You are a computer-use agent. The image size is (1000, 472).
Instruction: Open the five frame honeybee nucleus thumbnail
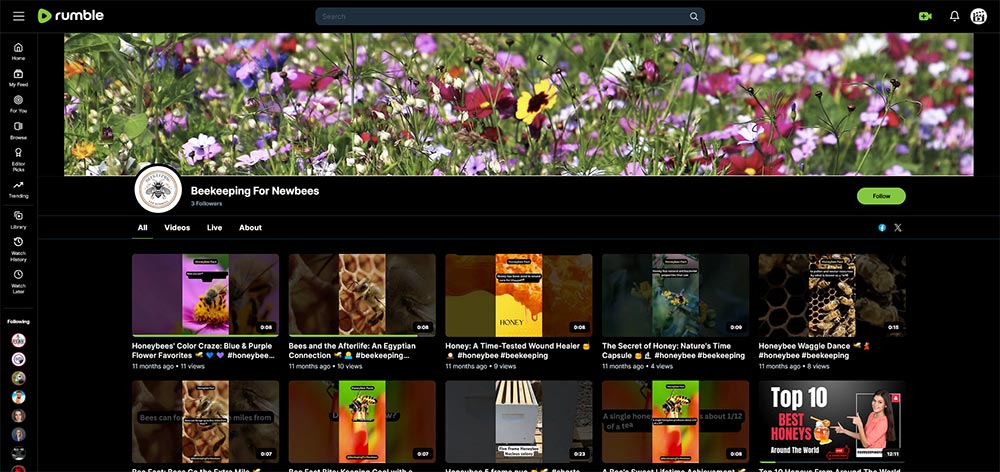[518, 422]
